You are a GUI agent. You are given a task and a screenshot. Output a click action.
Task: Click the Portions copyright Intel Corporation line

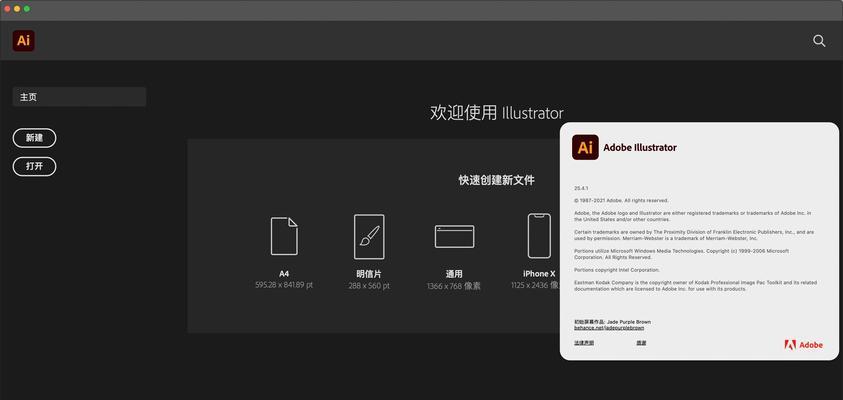pyautogui.click(x=617, y=270)
